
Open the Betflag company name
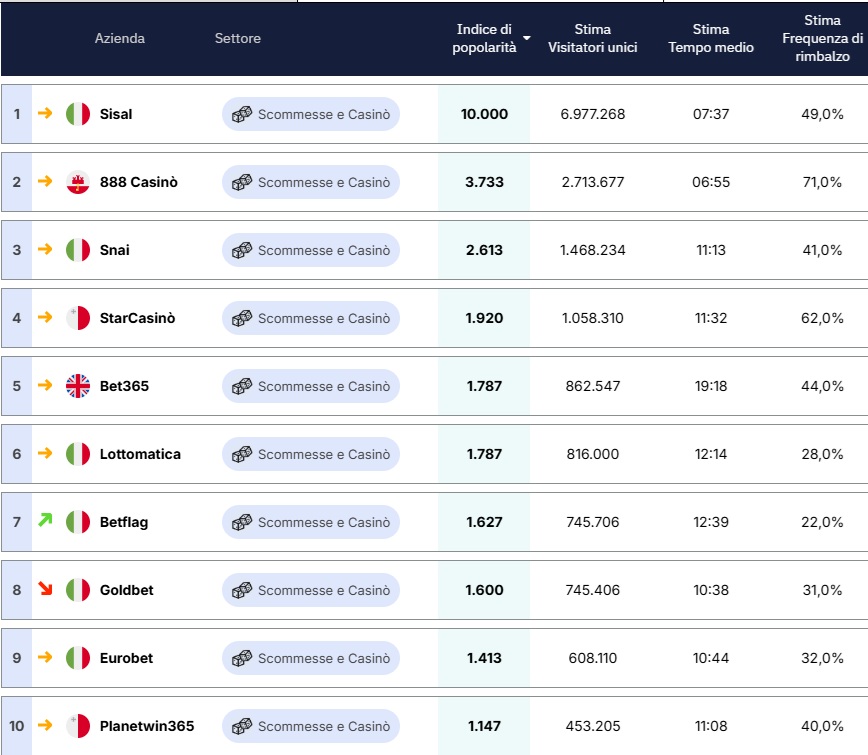[x=124, y=522]
